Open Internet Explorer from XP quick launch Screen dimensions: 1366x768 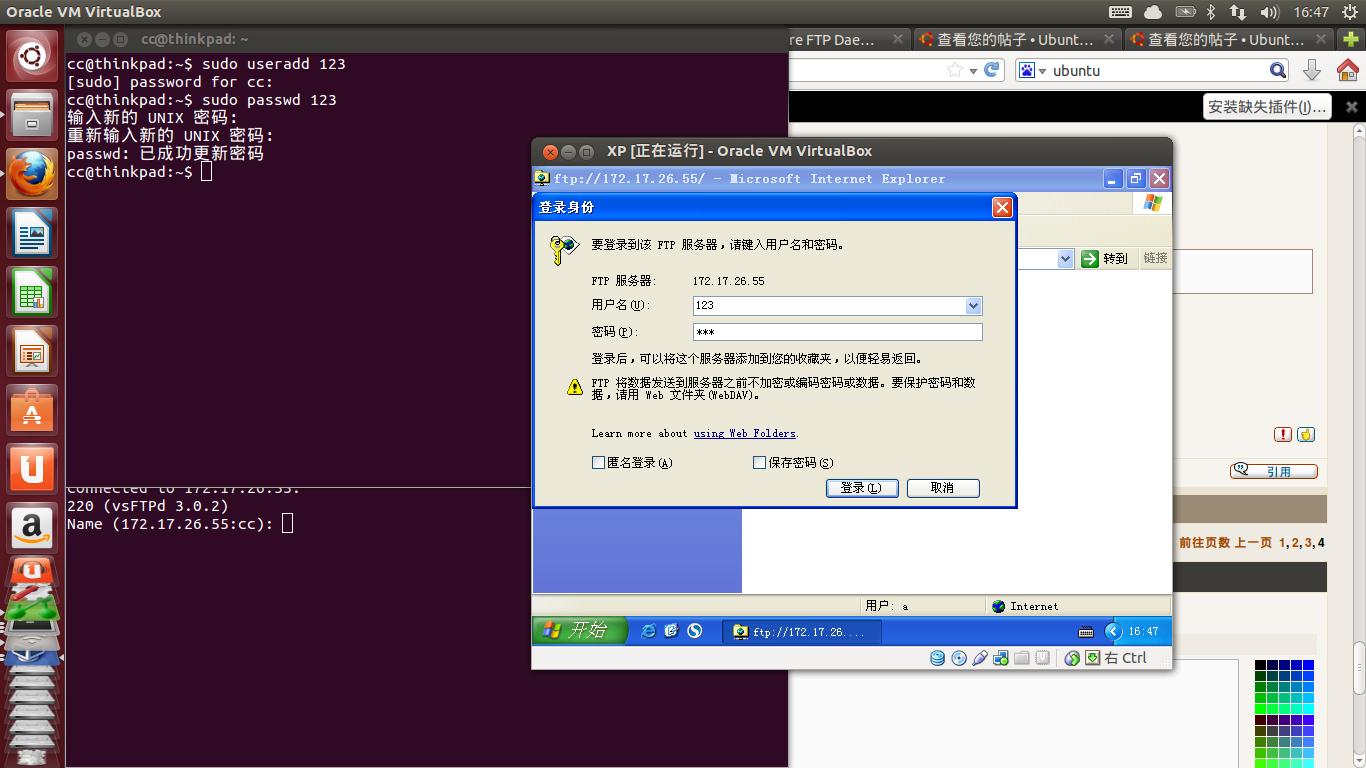point(649,631)
